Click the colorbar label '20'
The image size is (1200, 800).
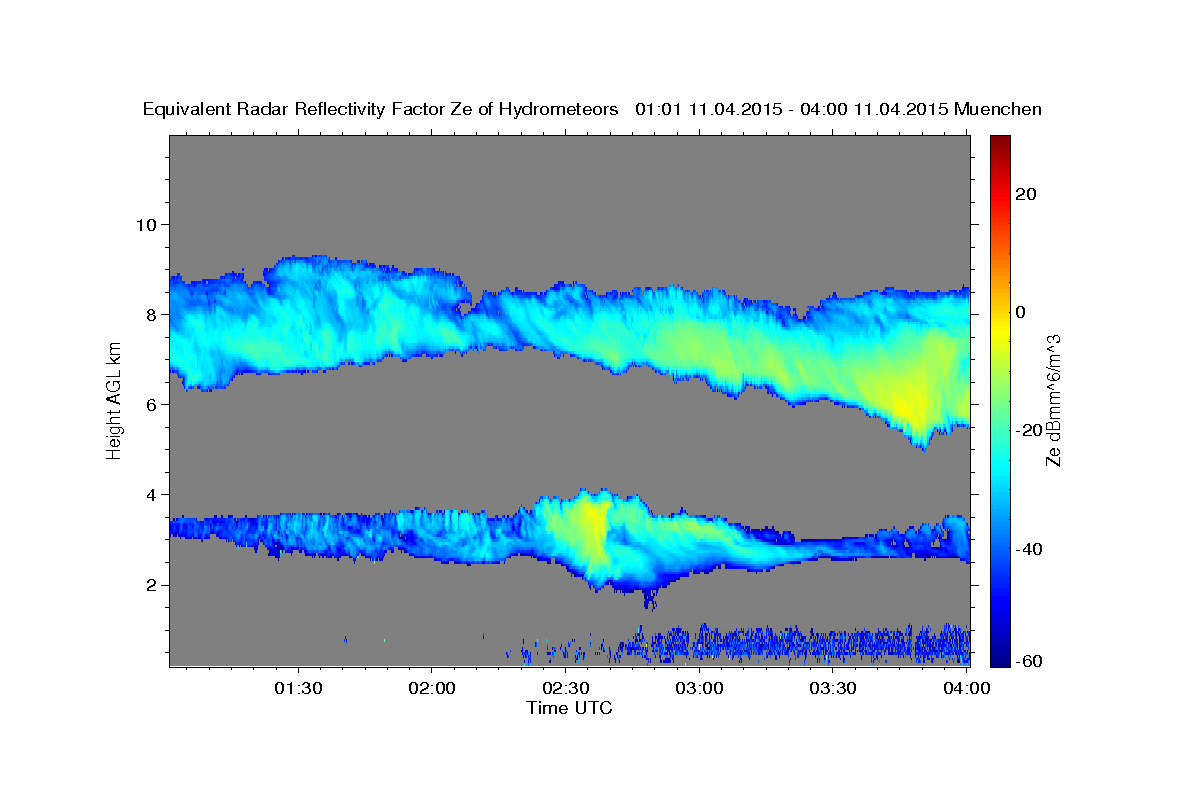(1028, 194)
